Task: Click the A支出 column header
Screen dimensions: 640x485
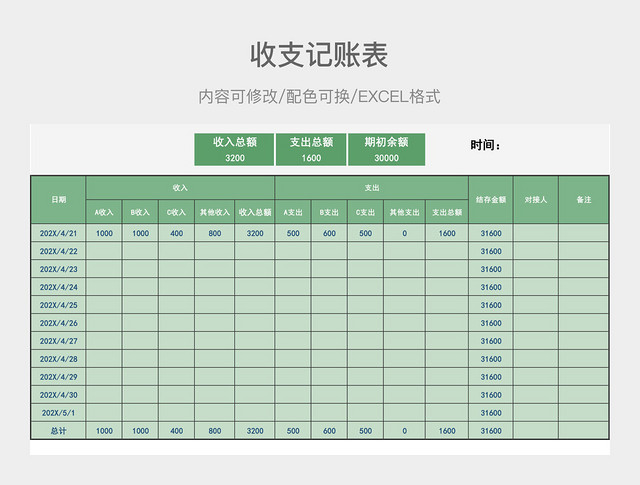Action: (293, 212)
